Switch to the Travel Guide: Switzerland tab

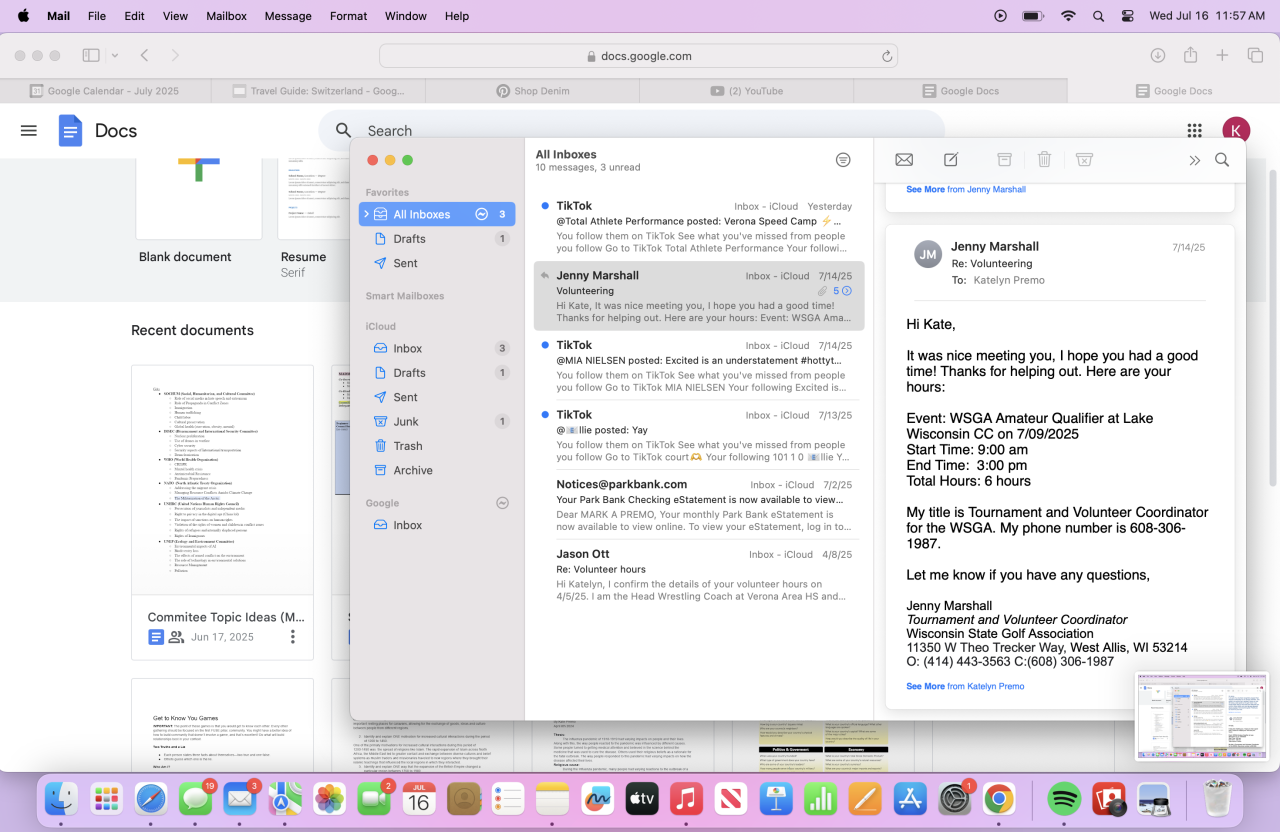pyautogui.click(x=319, y=91)
